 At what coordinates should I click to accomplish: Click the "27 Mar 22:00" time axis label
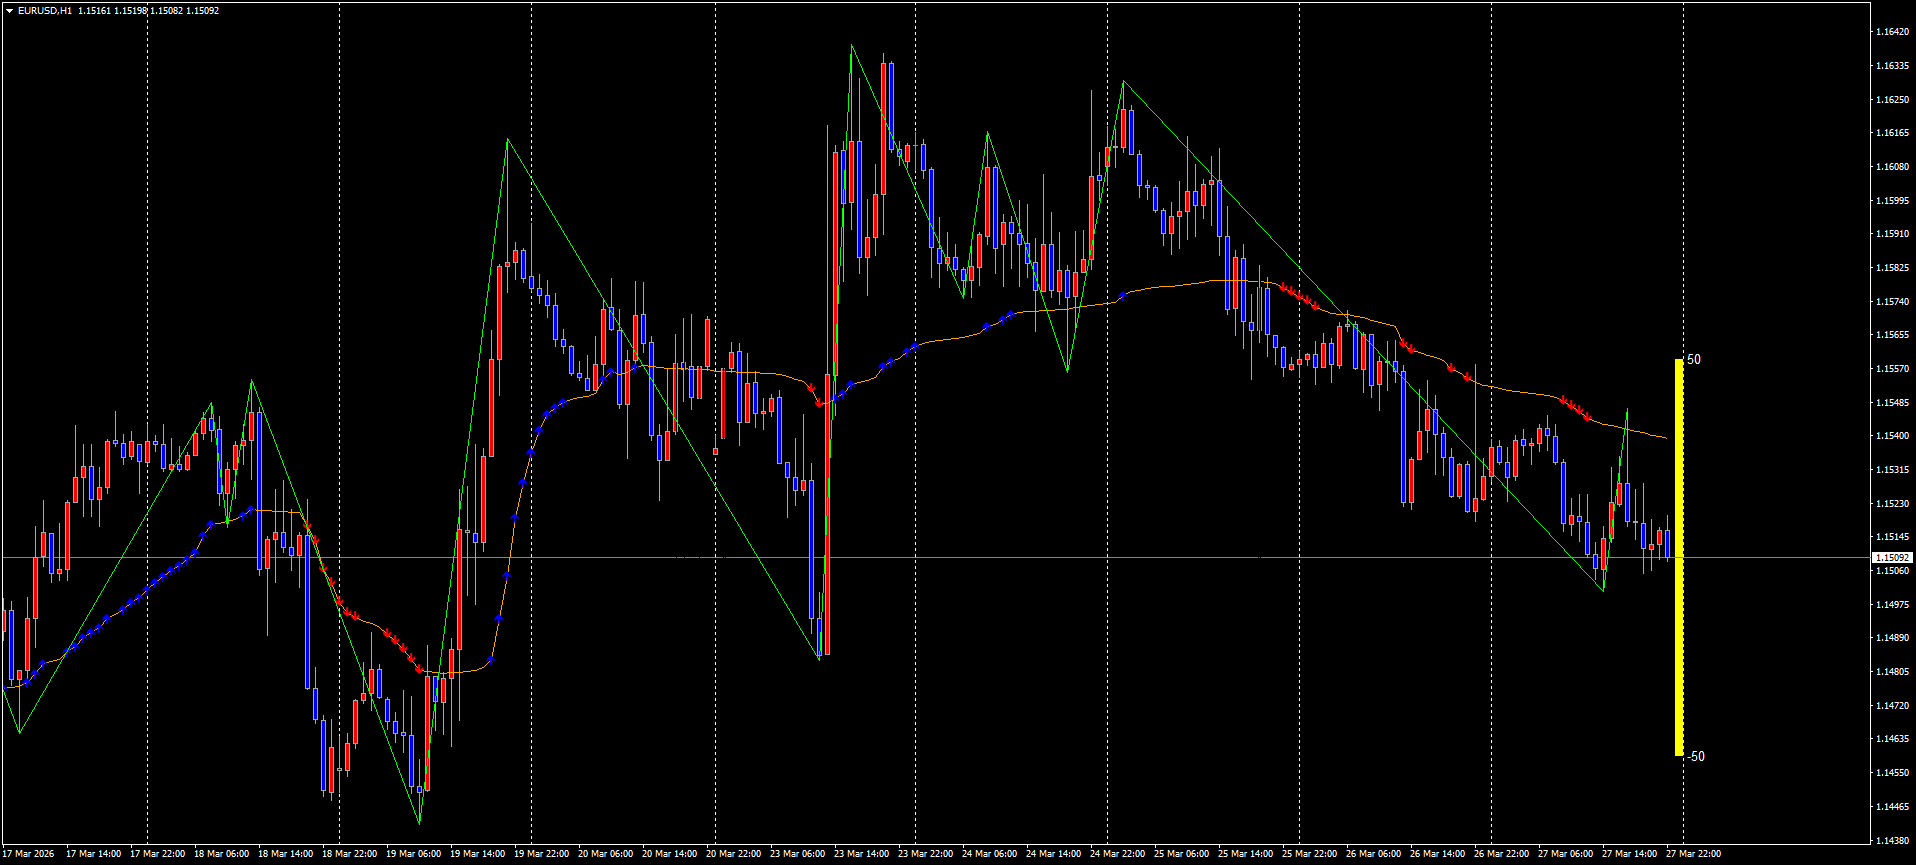[1693, 854]
